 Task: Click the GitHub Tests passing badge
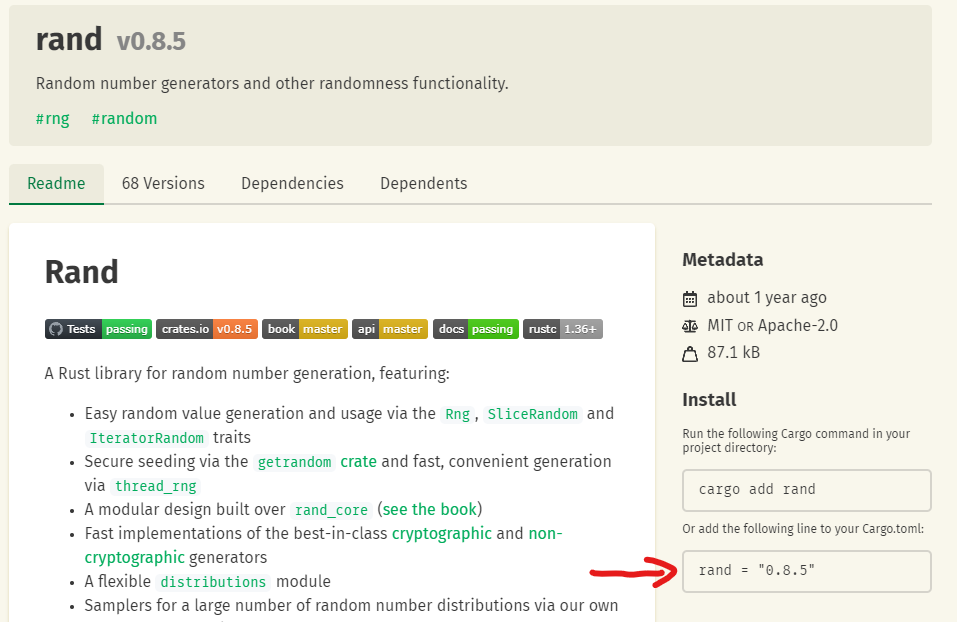[97, 328]
